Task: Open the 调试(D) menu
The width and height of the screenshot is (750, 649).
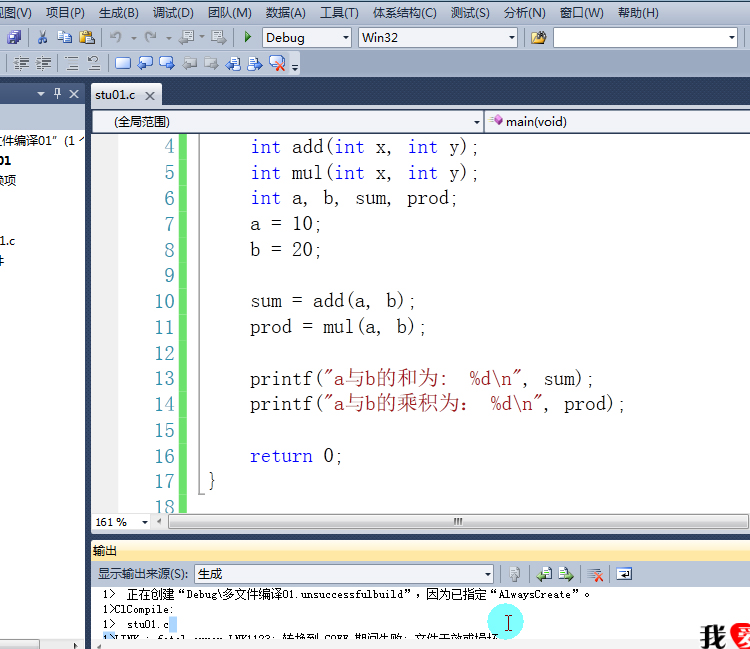Action: (x=173, y=13)
